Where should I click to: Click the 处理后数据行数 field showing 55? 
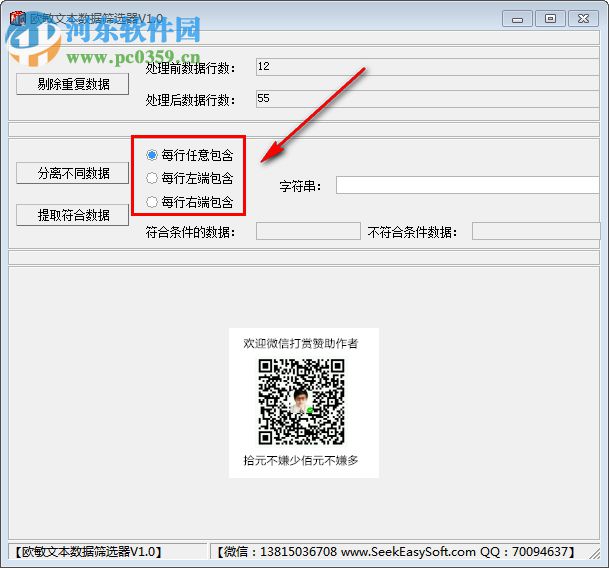point(427,99)
